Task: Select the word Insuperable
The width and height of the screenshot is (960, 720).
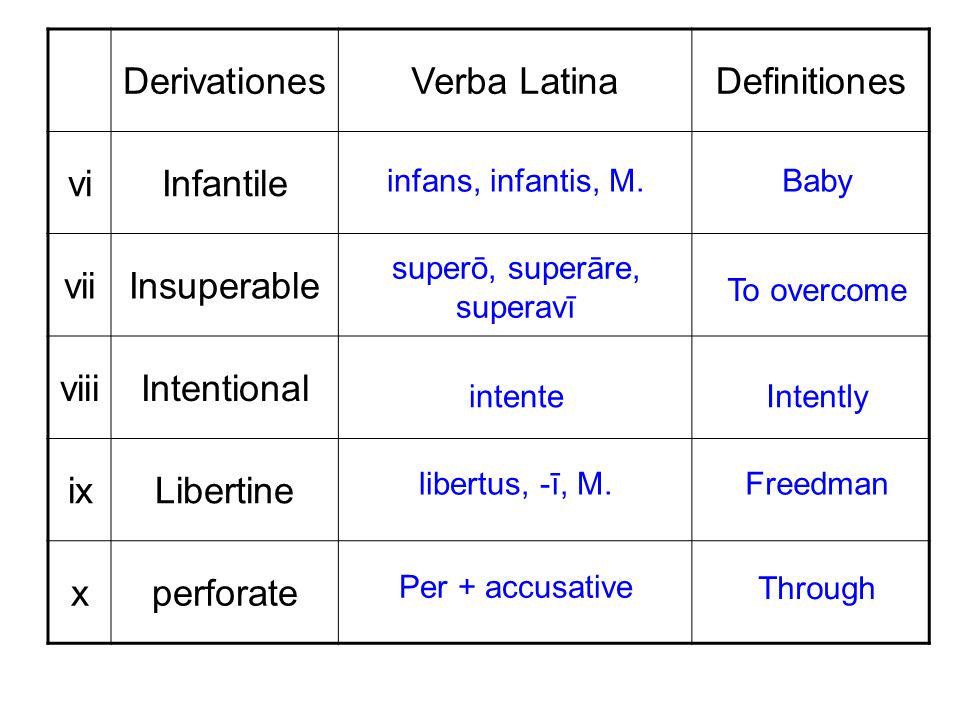Action: [x=225, y=287]
